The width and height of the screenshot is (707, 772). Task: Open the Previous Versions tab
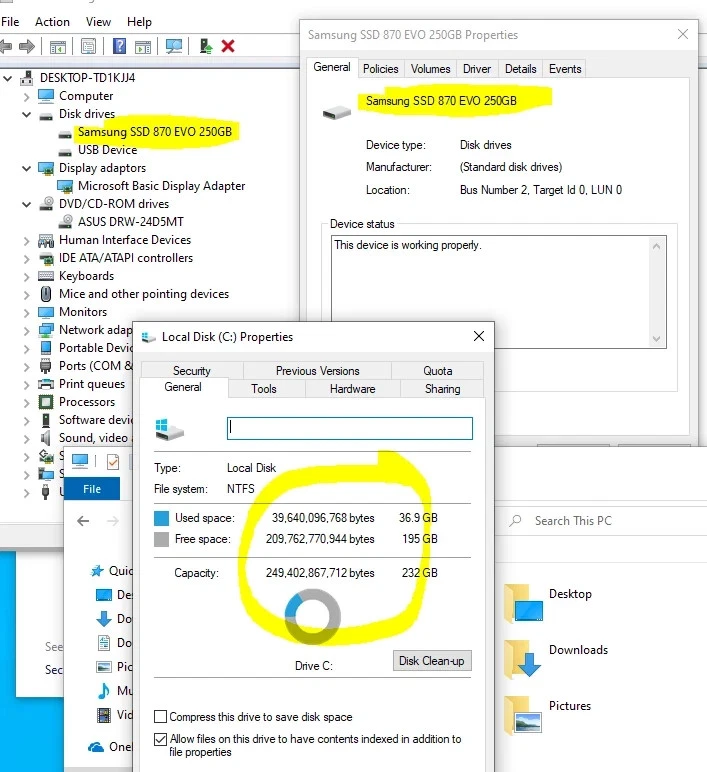pyautogui.click(x=318, y=370)
